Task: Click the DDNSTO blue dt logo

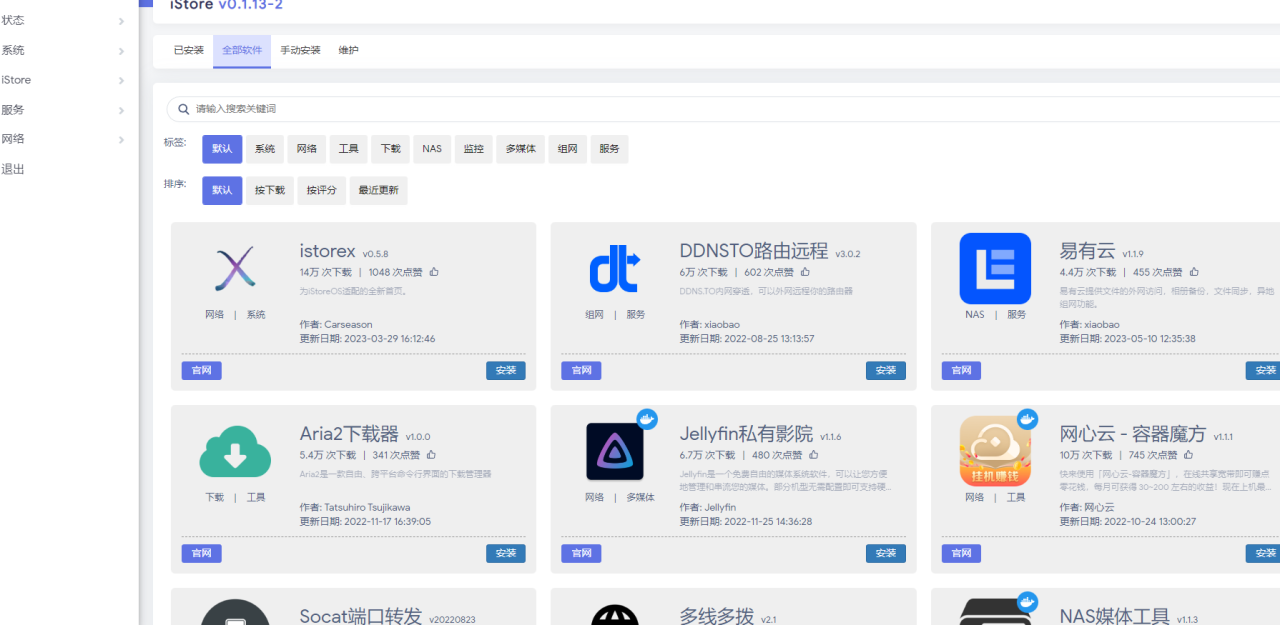Action: coord(615,269)
